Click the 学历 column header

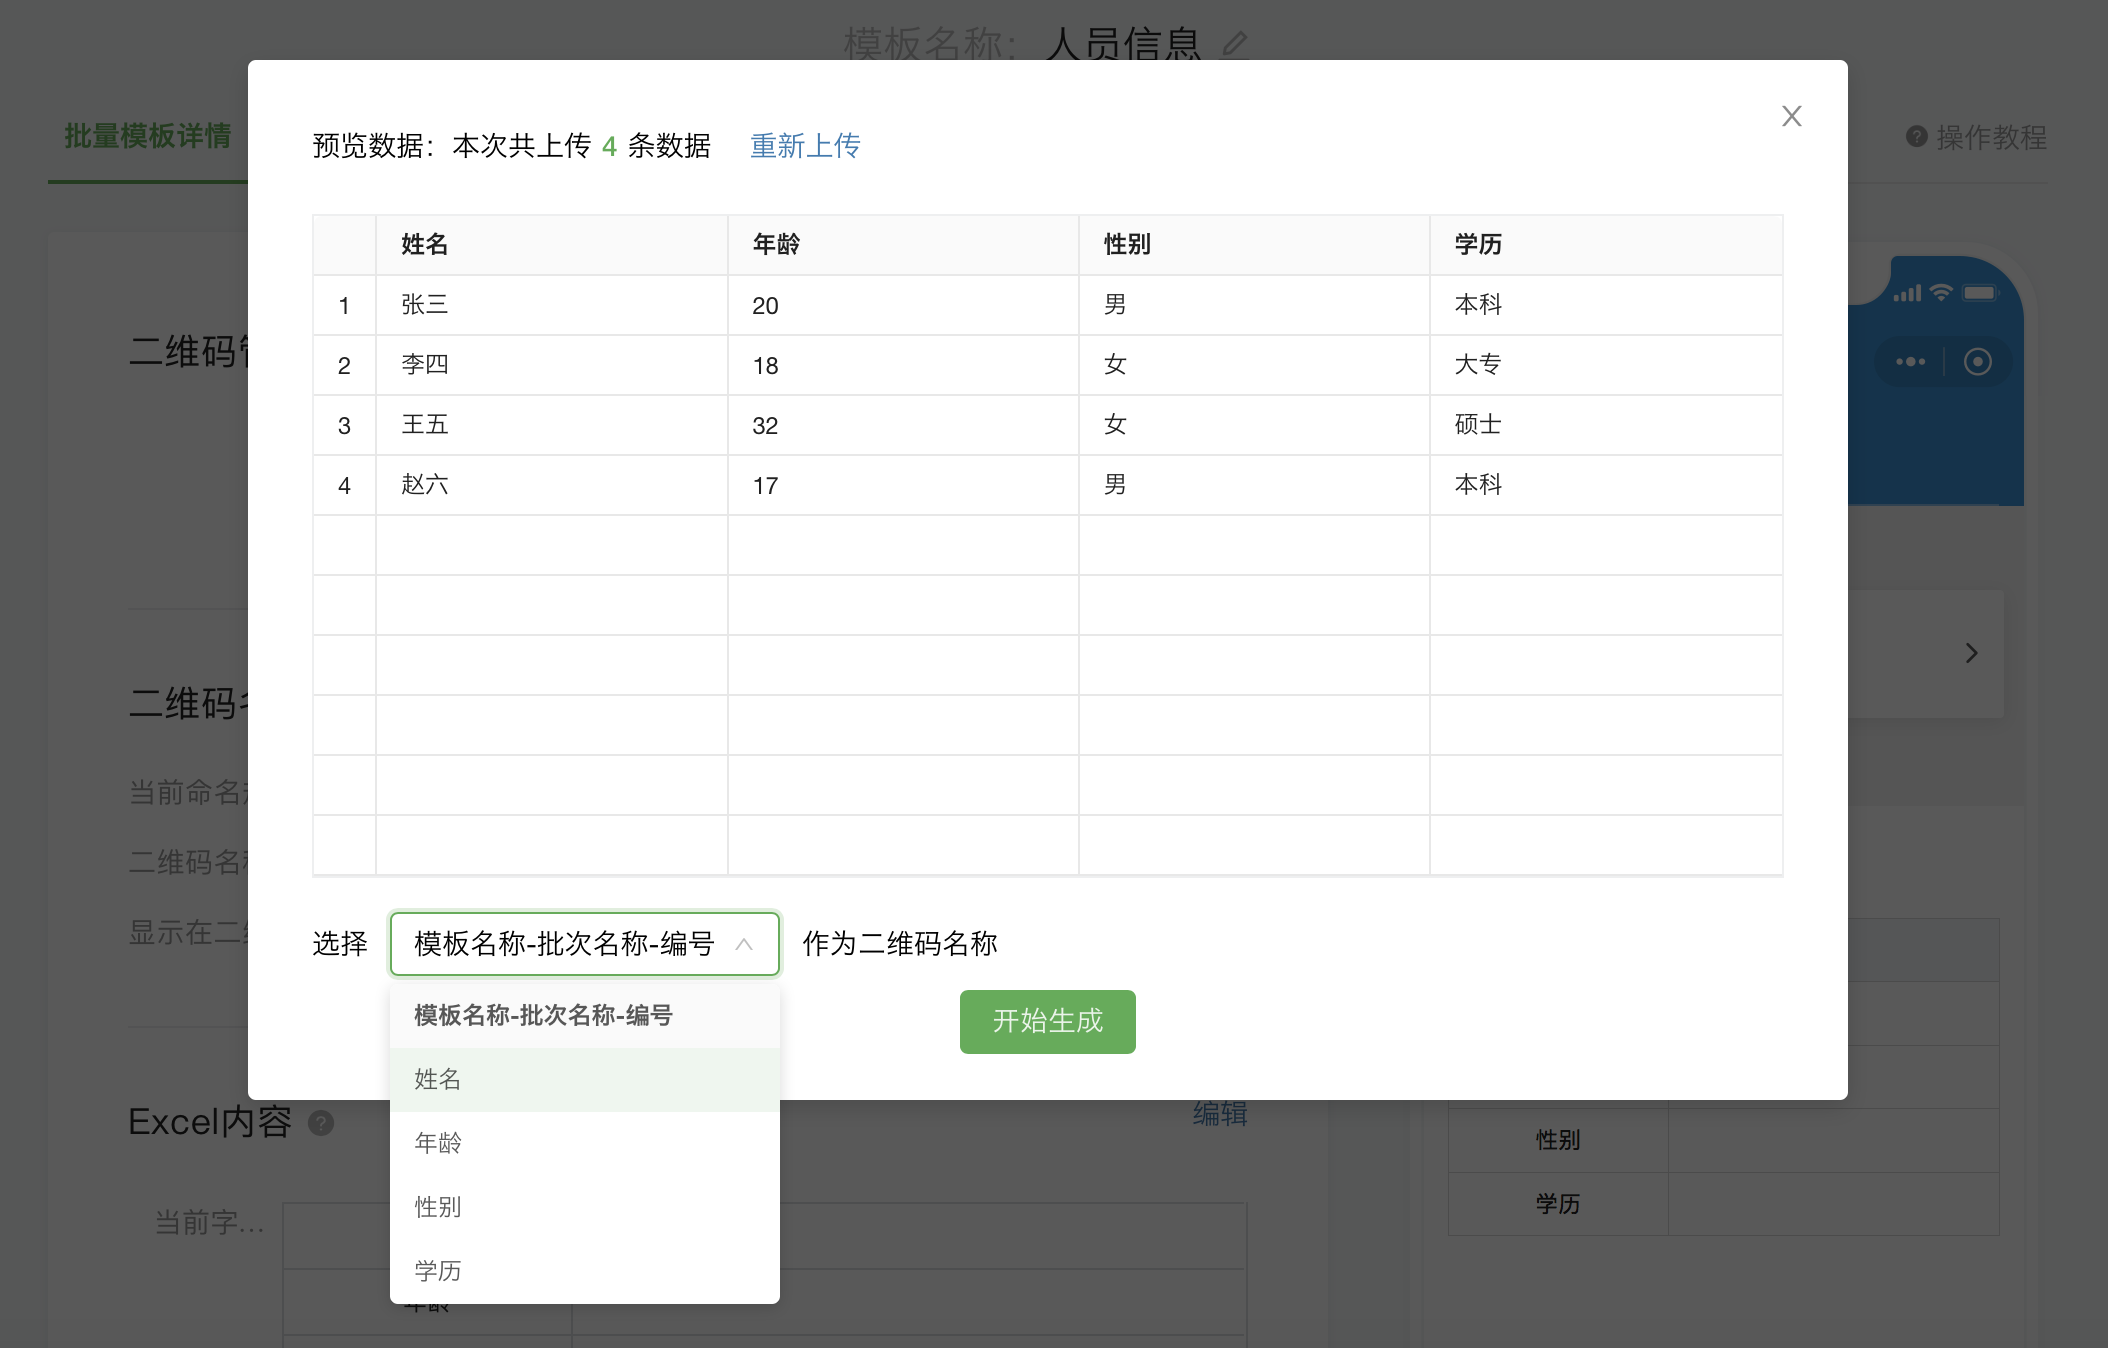pyautogui.click(x=1606, y=245)
